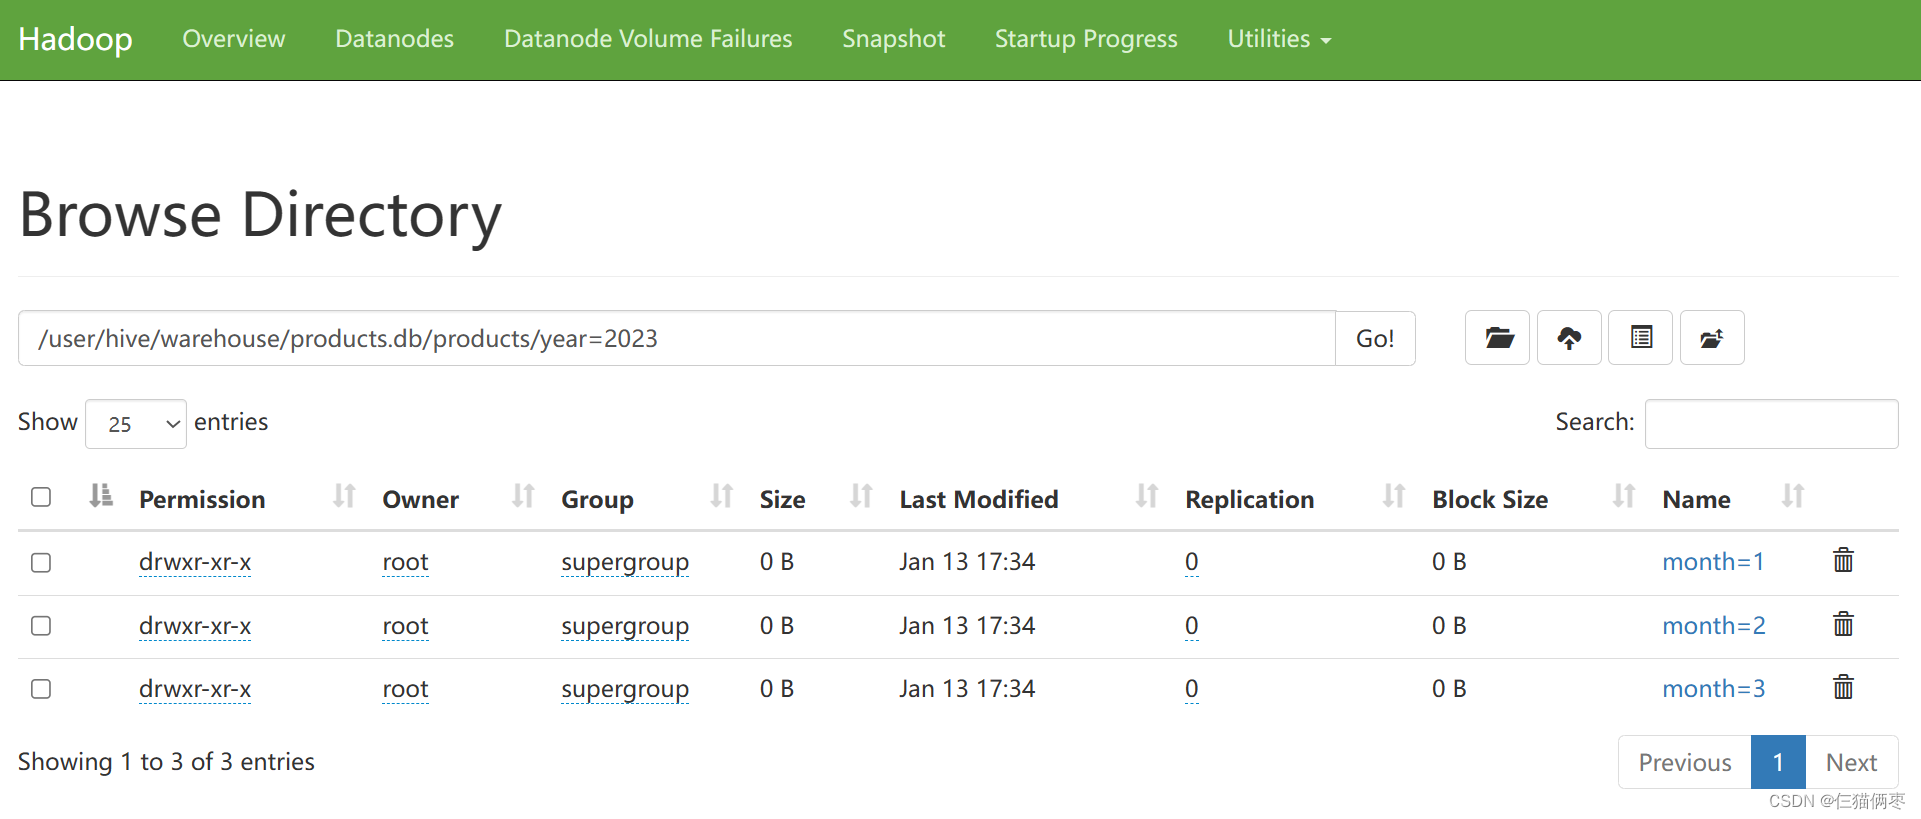1921x819 pixels.
Task: Click 'Showing 1 to 3 of 3 entries' text
Action: (166, 762)
